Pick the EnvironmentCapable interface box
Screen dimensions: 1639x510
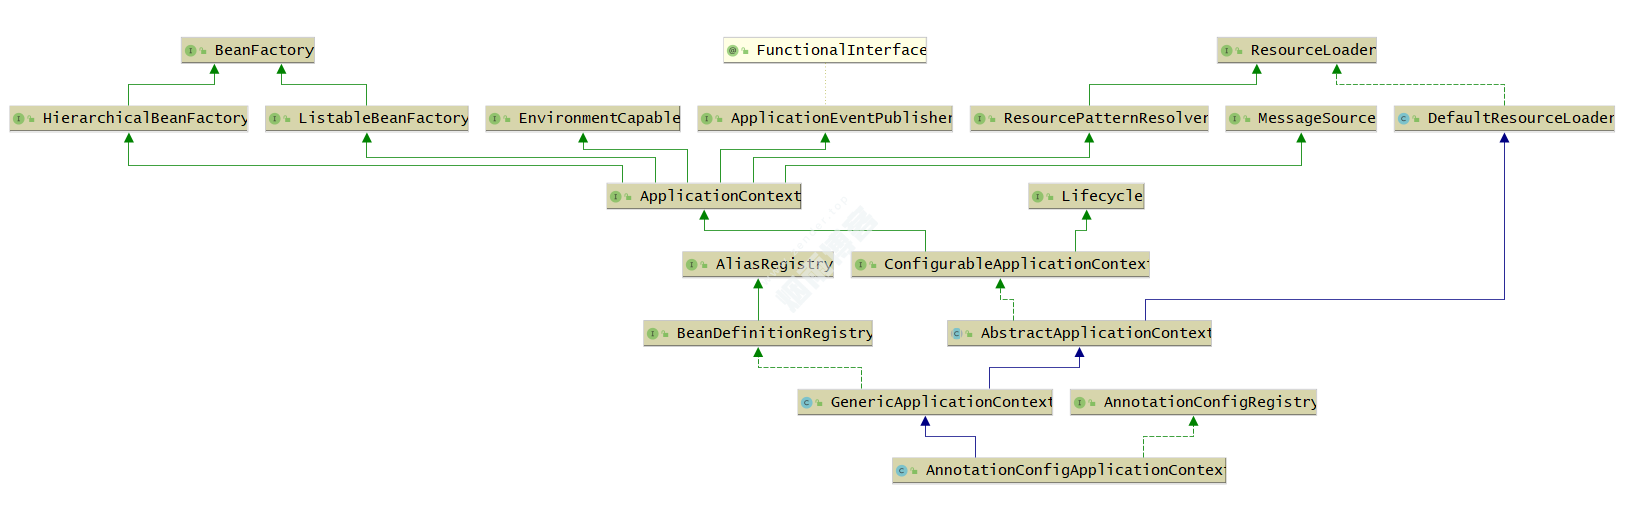pyautogui.click(x=583, y=118)
